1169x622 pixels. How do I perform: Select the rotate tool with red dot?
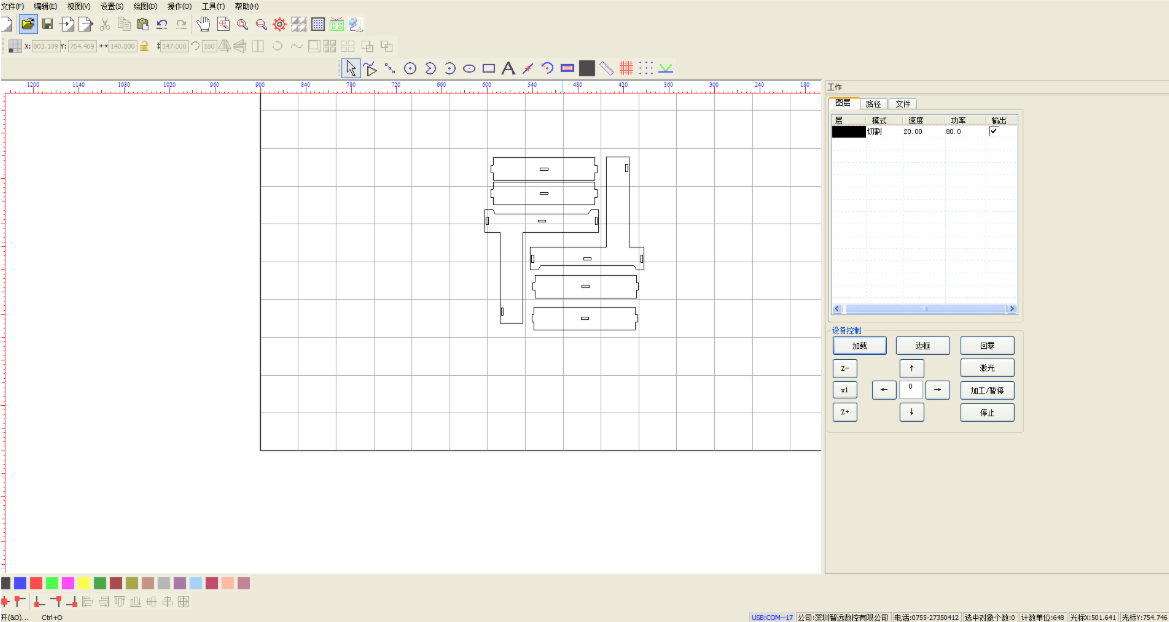click(547, 68)
